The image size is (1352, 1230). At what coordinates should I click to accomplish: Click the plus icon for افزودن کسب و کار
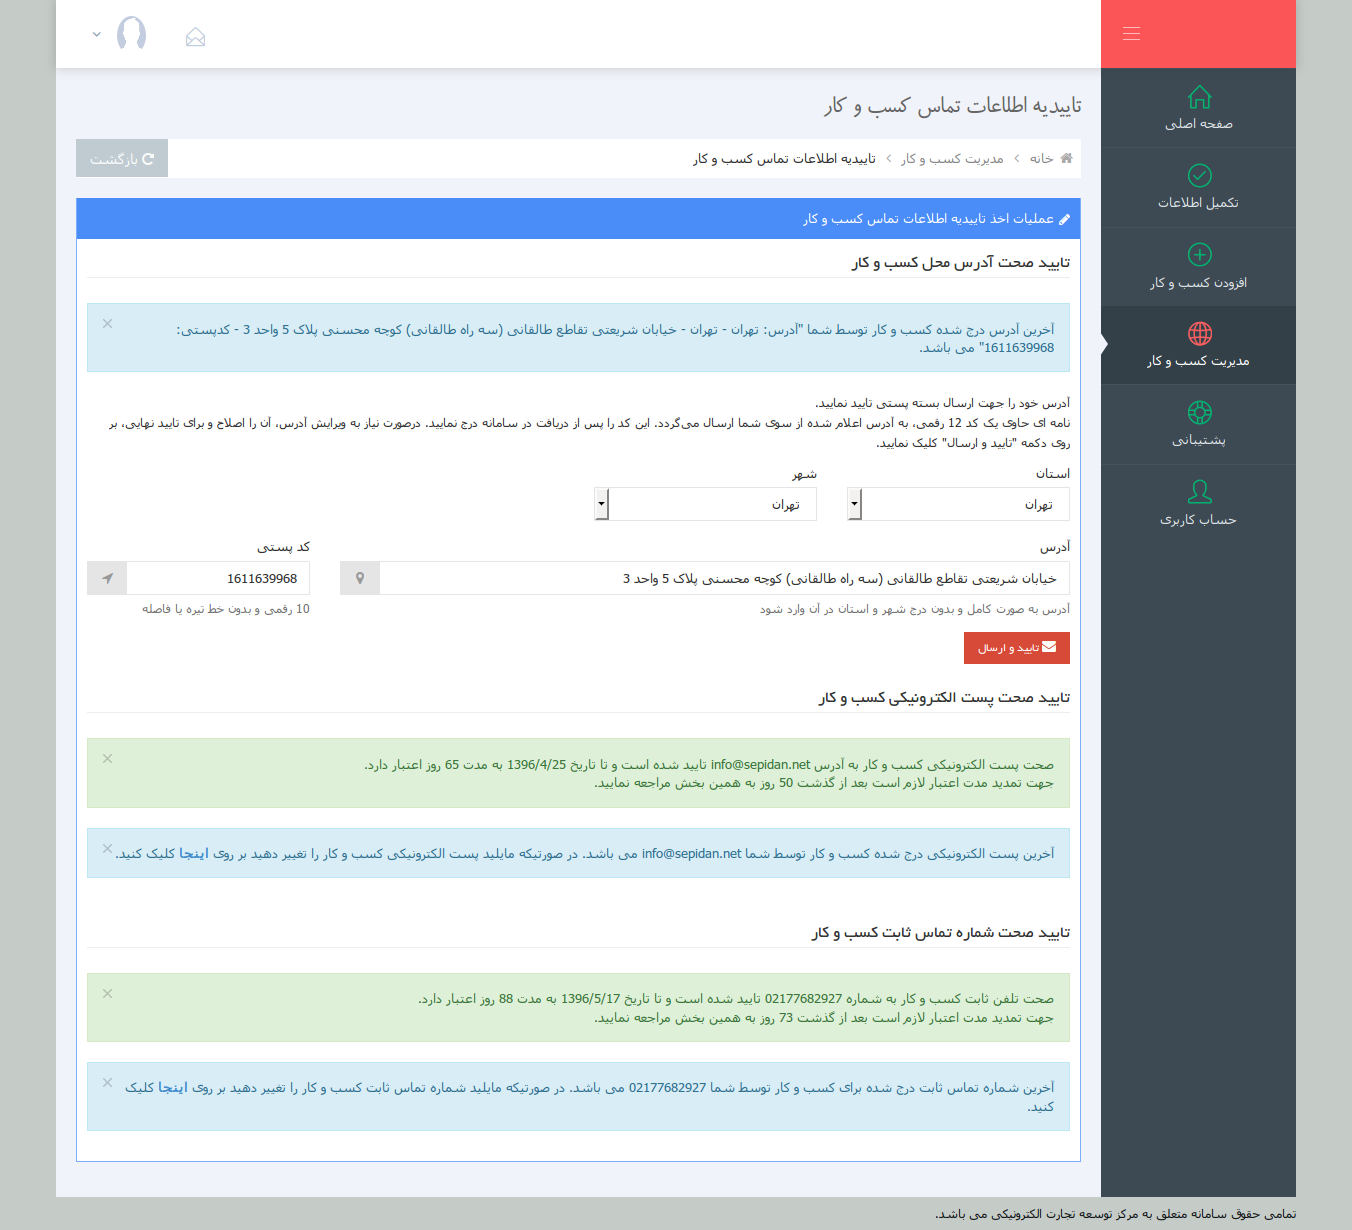(1199, 255)
